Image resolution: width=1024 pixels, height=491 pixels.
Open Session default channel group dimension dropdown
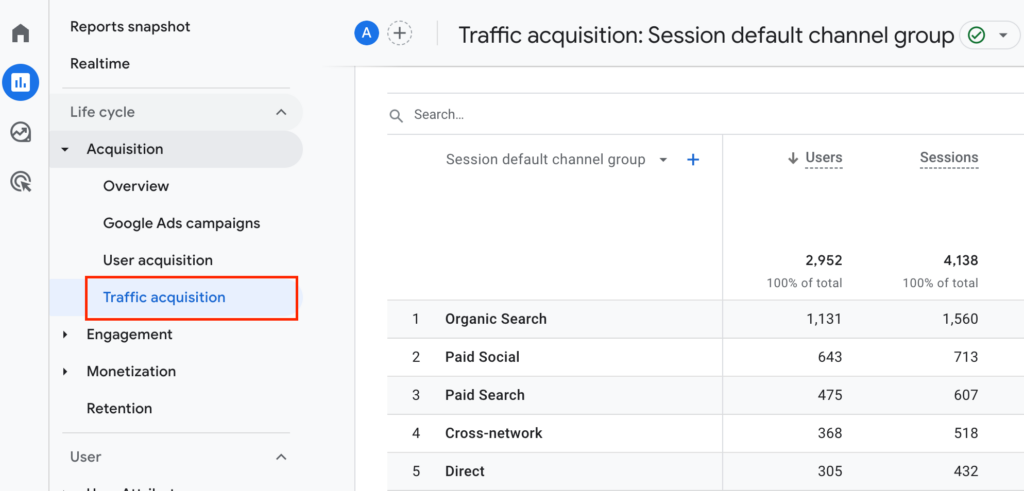click(x=664, y=160)
